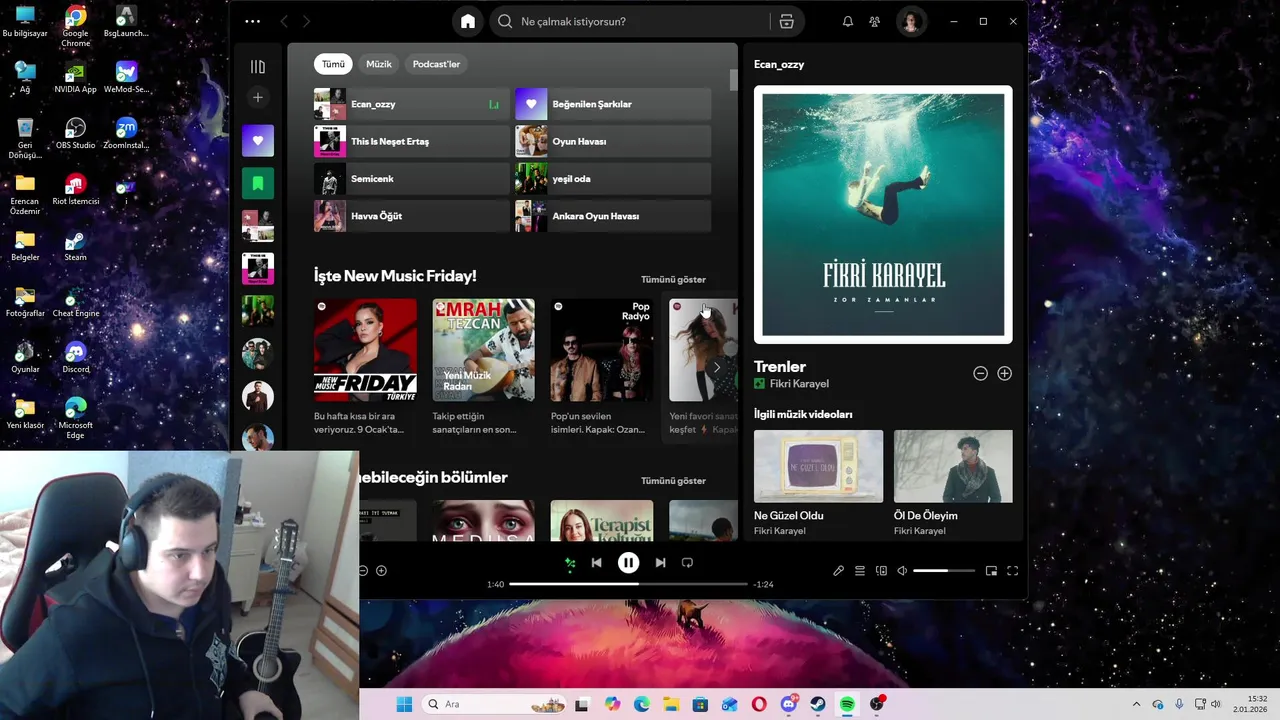
Task: Open the mini player icon
Action: point(991,571)
